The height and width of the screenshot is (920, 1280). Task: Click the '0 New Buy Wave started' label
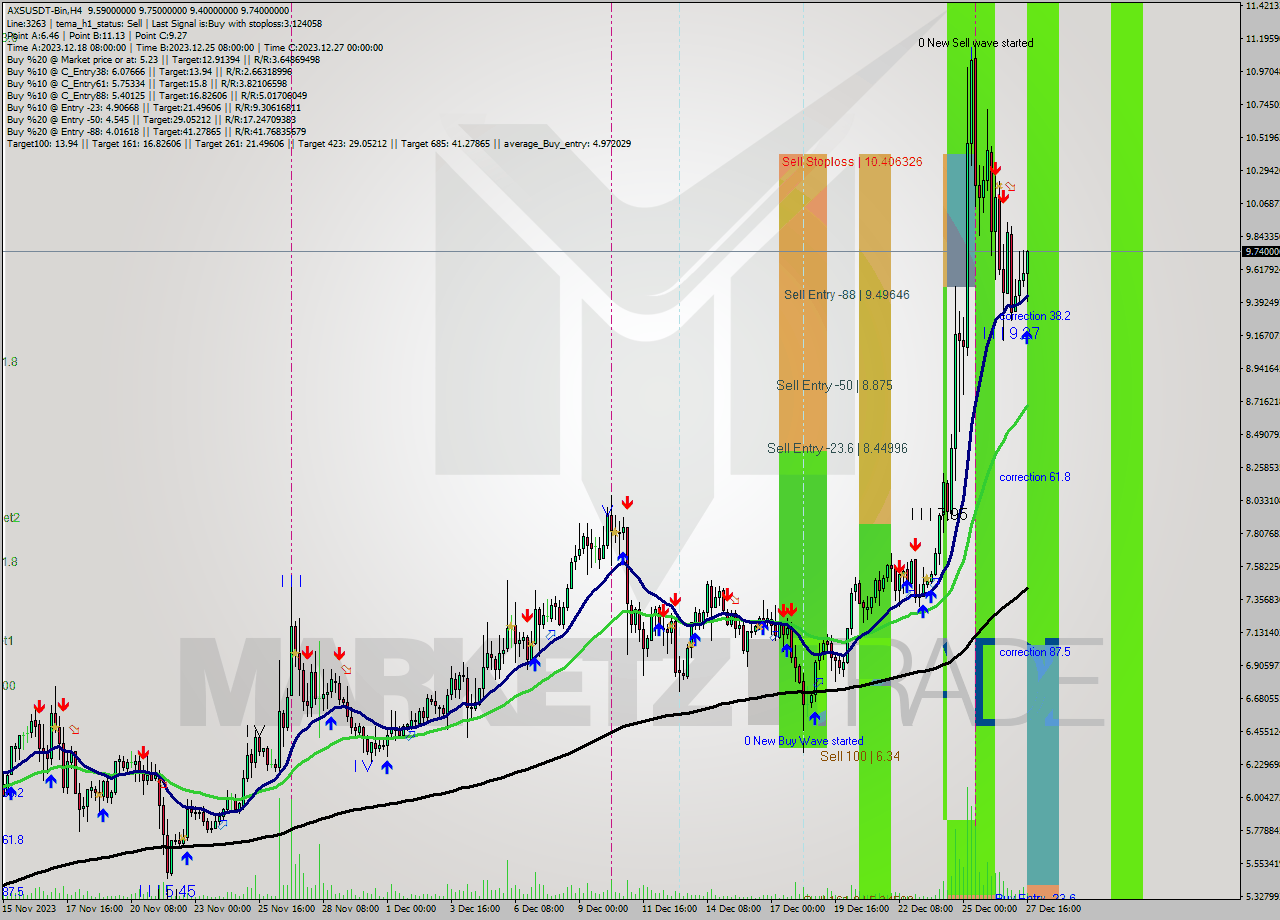[803, 741]
